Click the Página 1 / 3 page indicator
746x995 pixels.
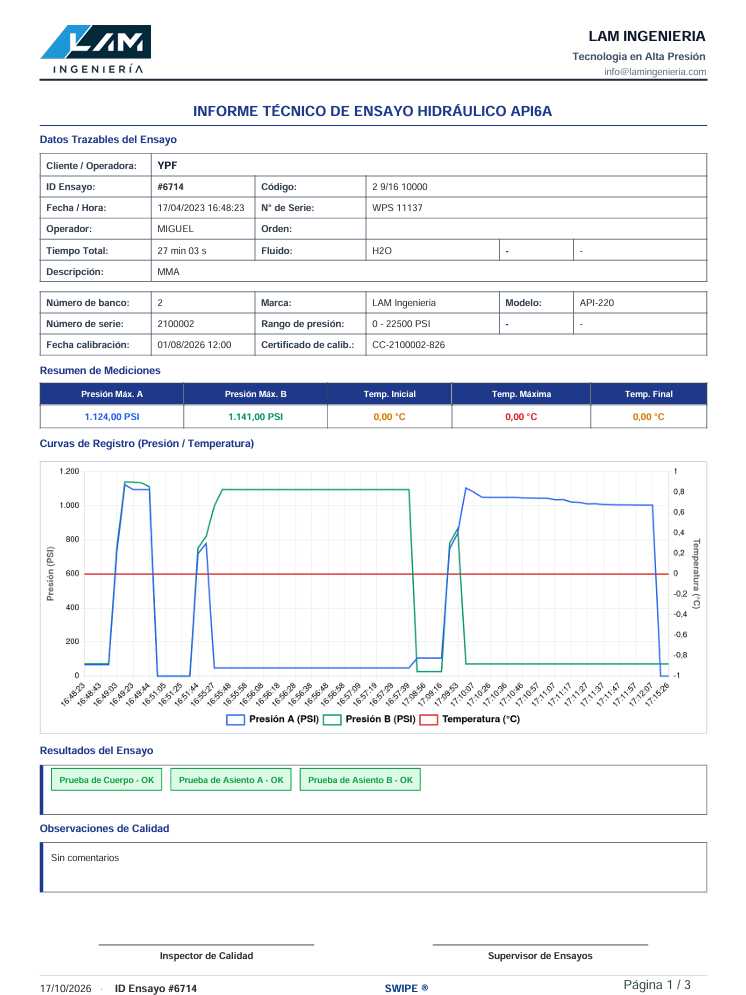(x=657, y=985)
